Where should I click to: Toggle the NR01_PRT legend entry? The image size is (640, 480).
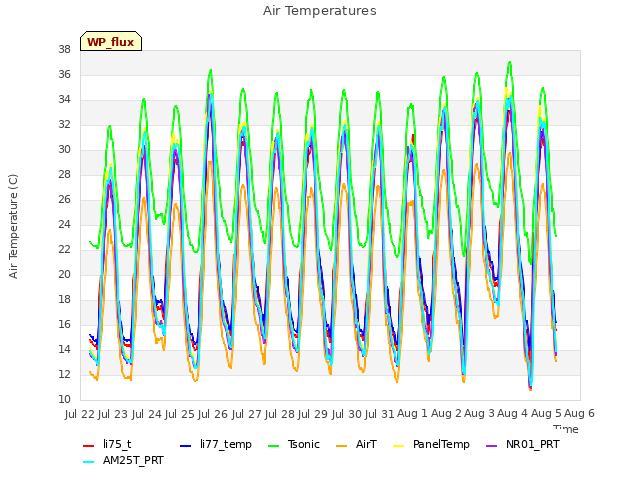coord(523,444)
